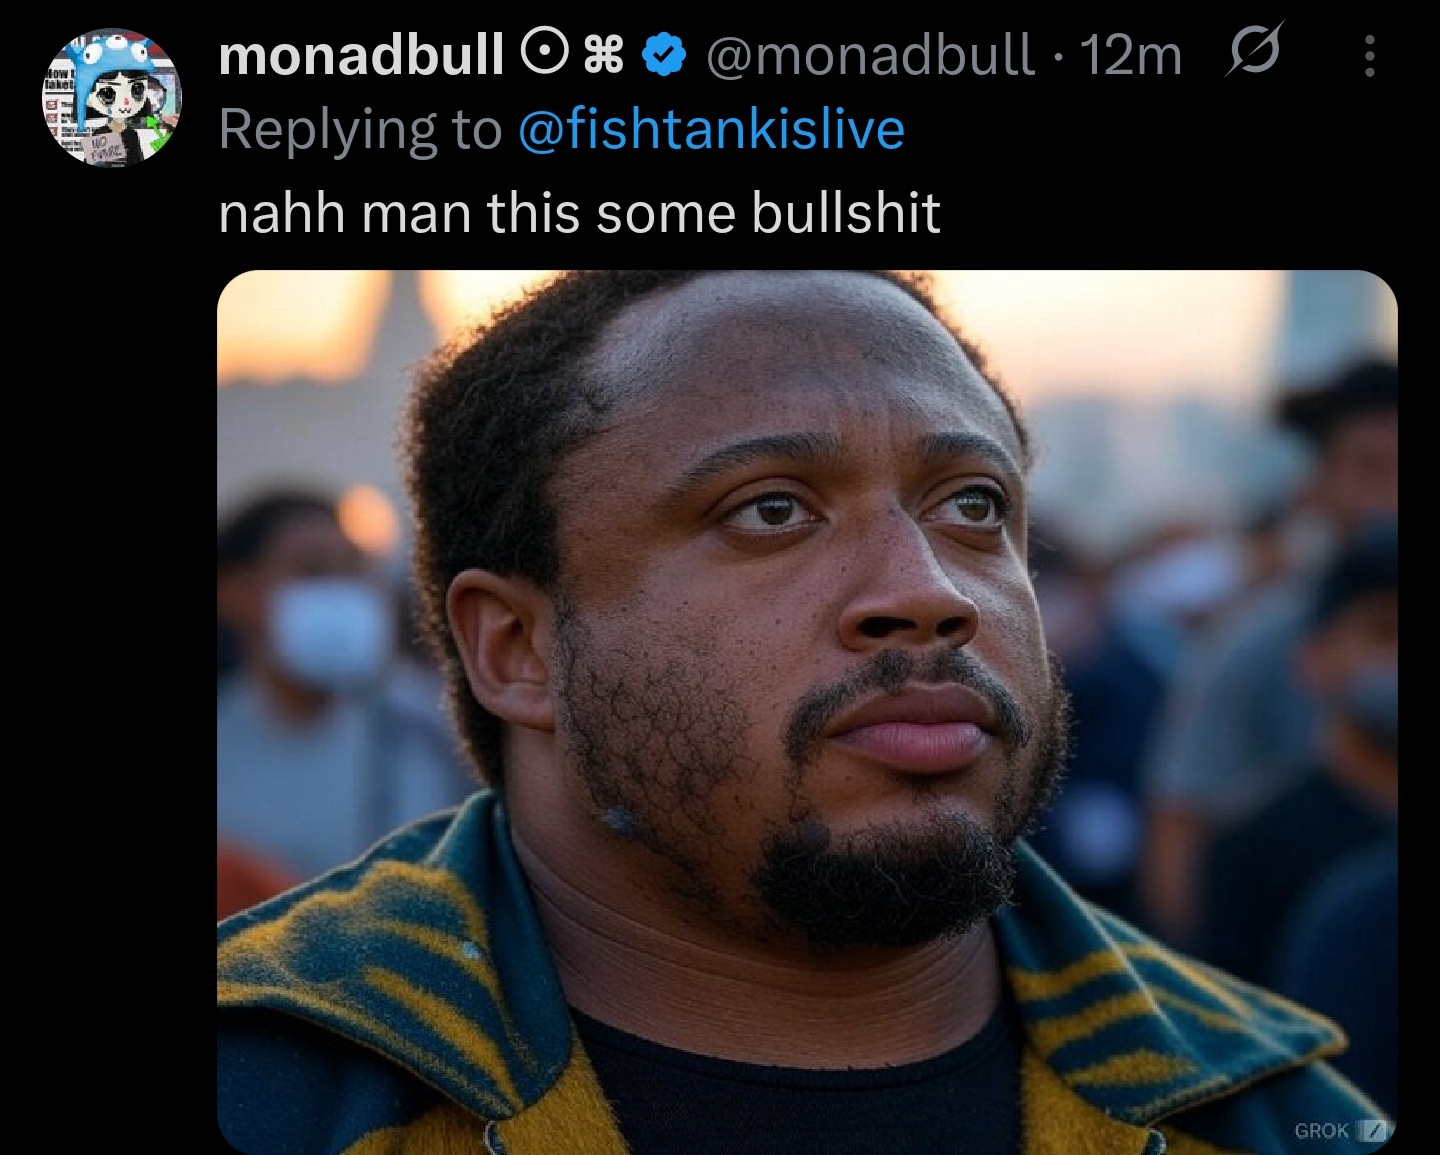
Task: Open the tweet via 12m timestamp
Action: [x=1131, y=55]
